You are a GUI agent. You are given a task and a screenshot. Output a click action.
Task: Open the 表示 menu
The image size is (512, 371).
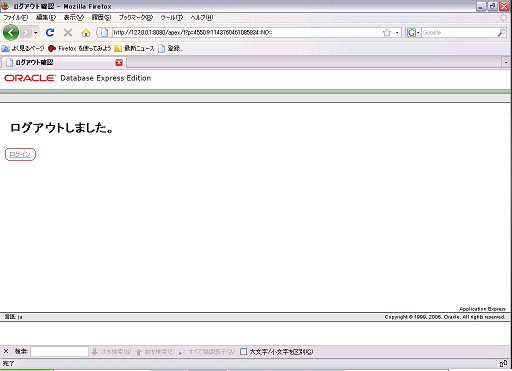(74, 17)
